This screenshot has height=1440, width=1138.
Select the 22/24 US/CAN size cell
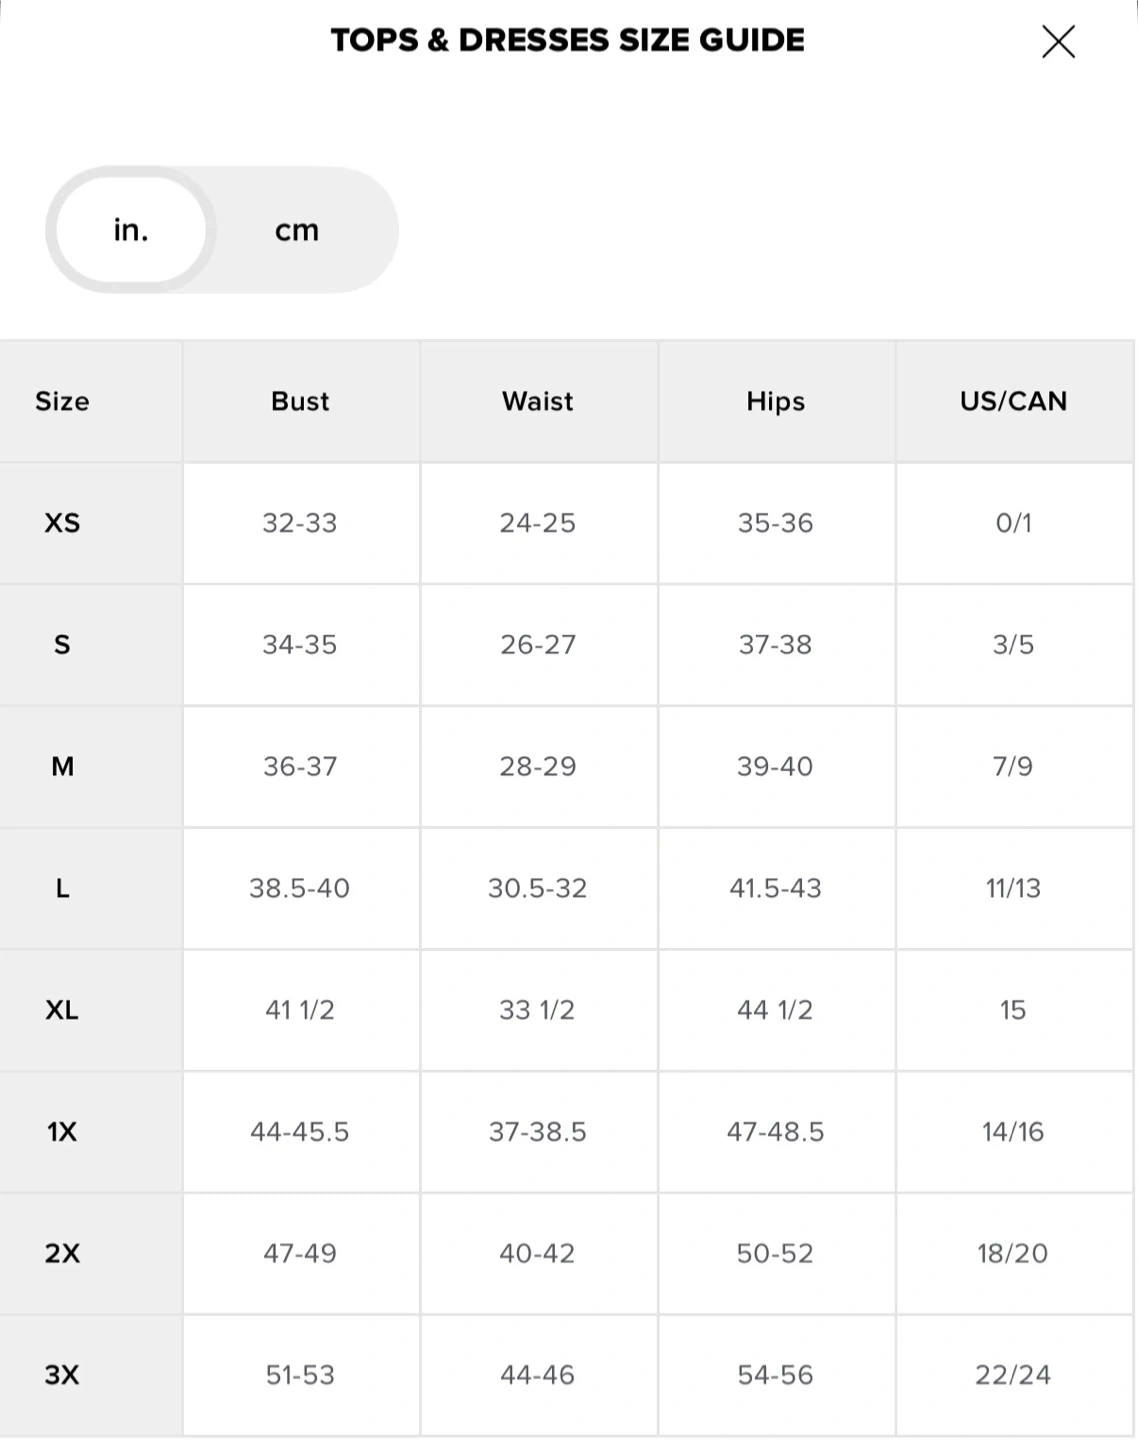[1013, 1375]
